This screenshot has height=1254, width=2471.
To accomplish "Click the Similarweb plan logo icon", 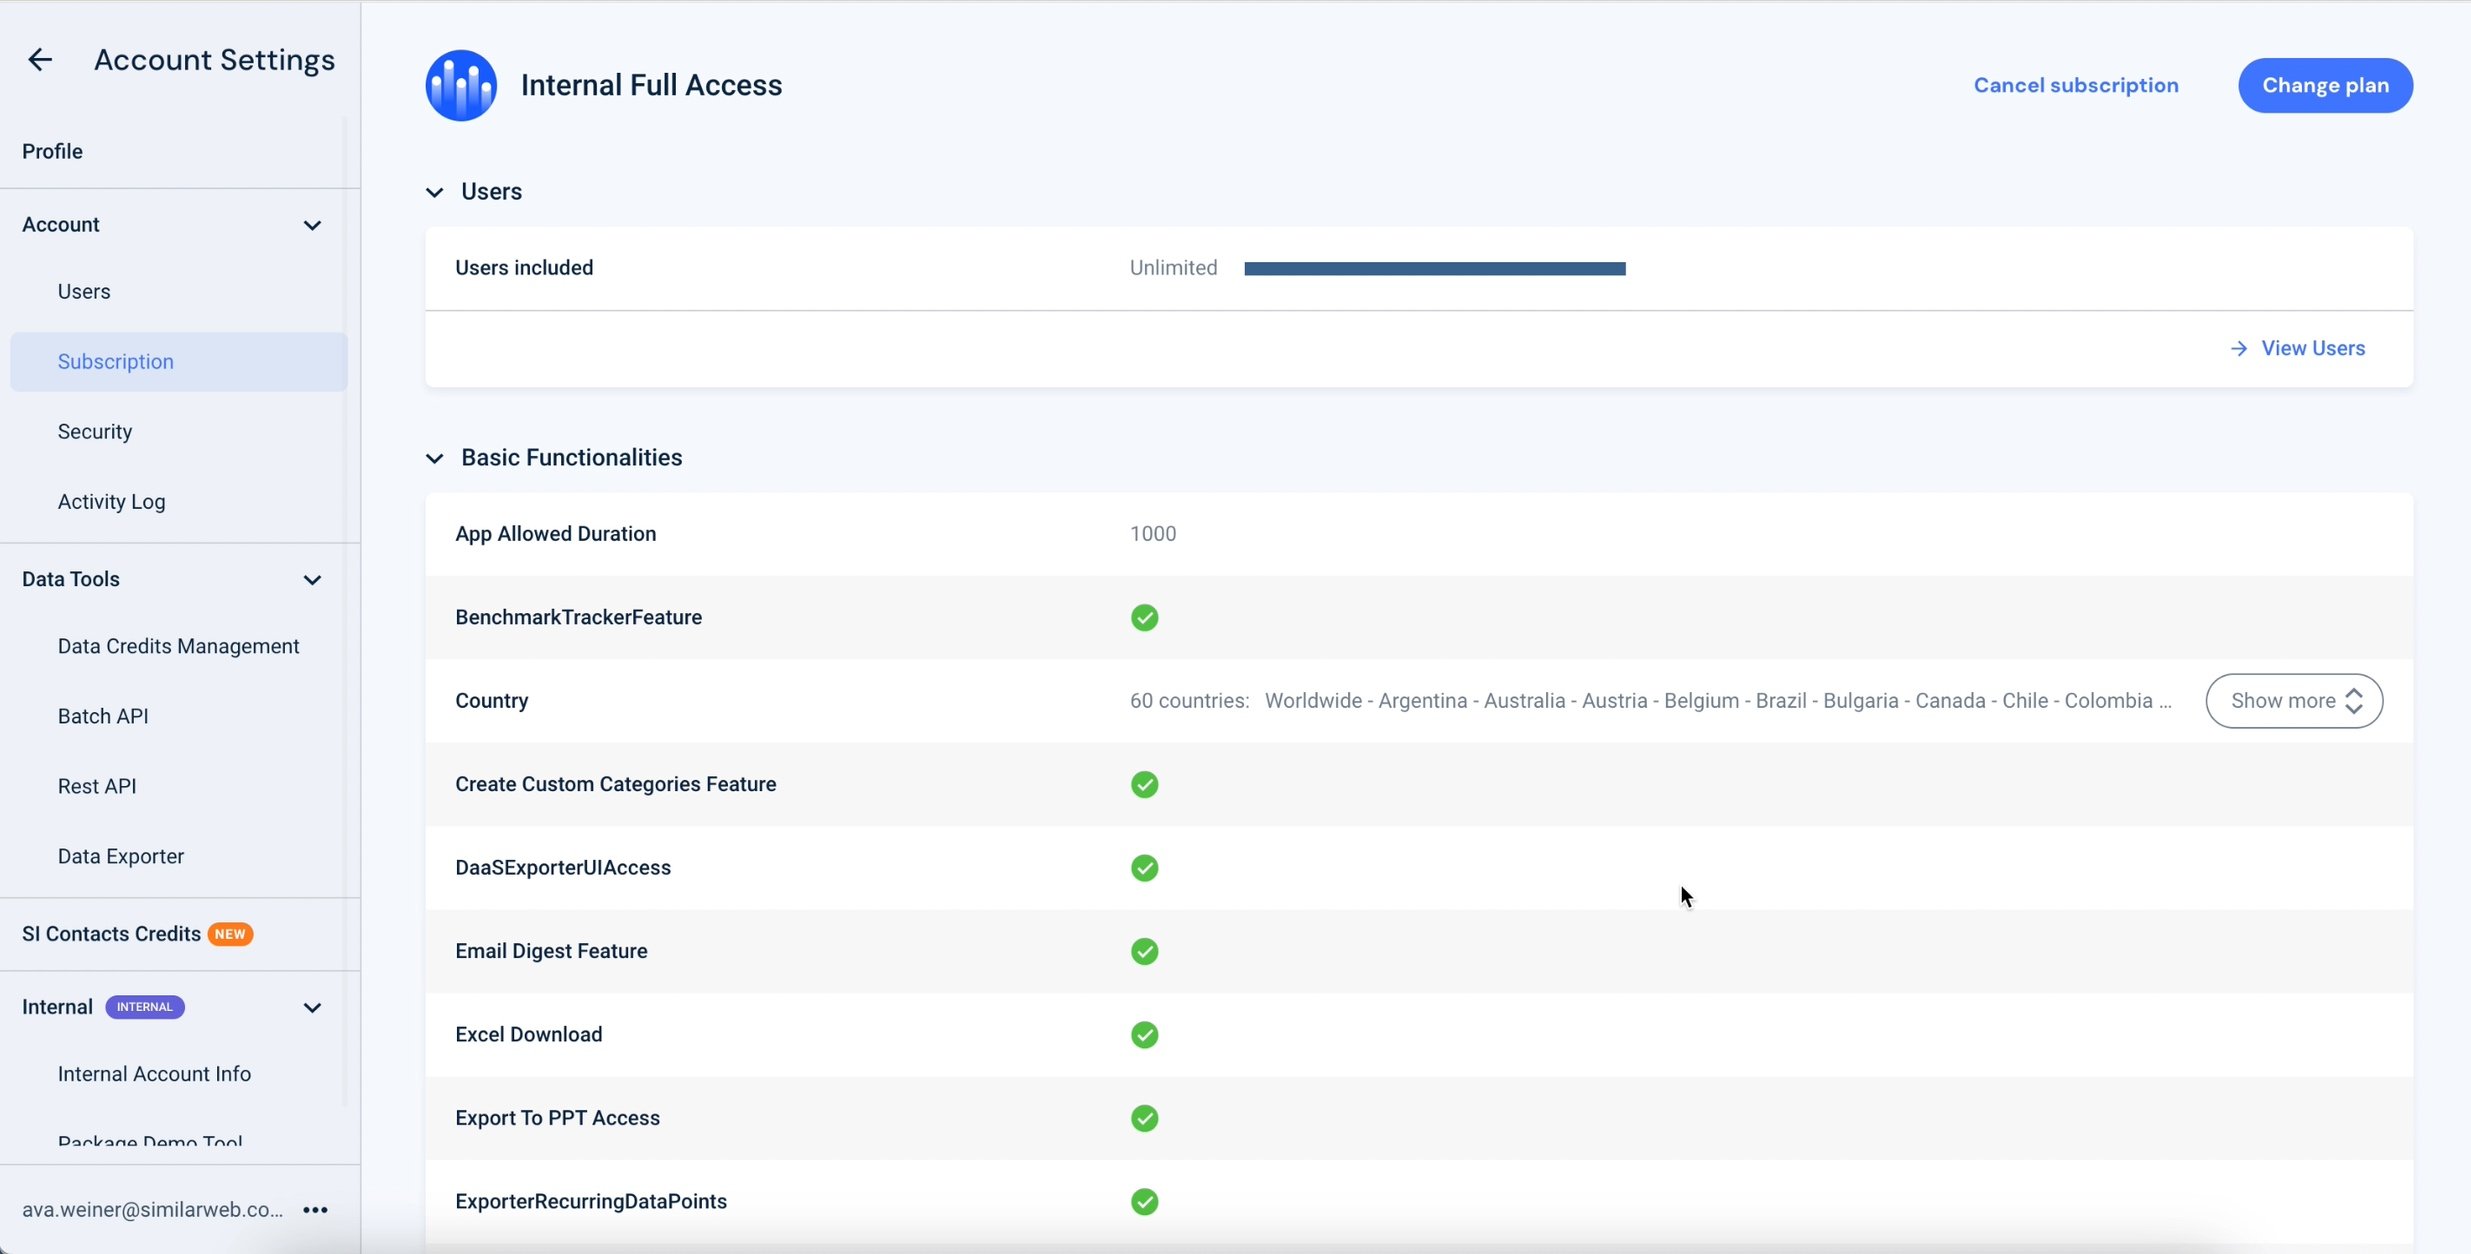I will coord(461,85).
